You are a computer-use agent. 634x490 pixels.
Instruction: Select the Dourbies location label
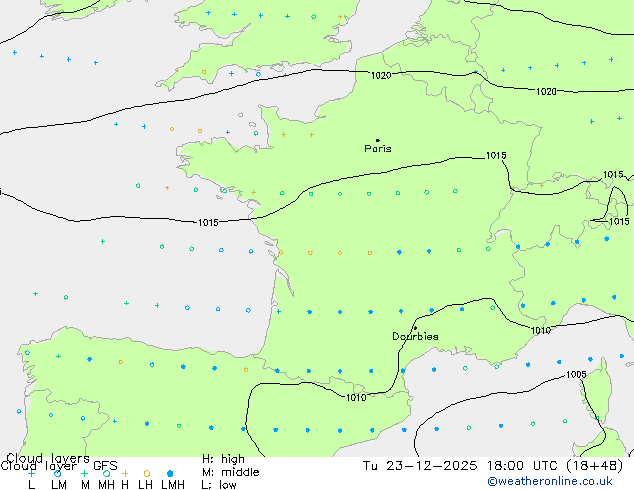[415, 336]
